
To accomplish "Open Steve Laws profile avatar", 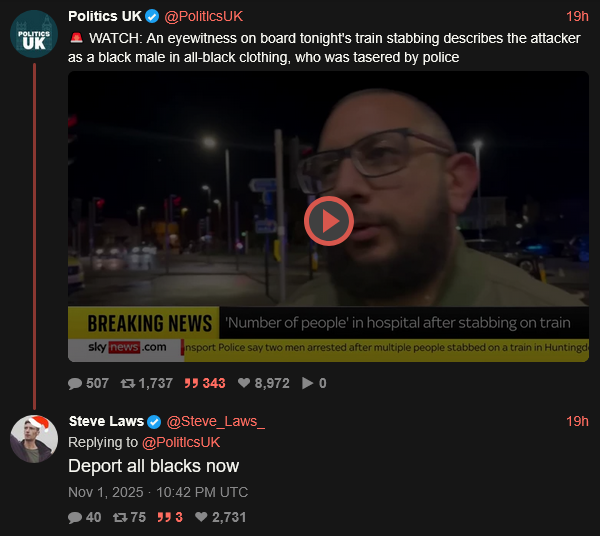I will click(x=34, y=439).
